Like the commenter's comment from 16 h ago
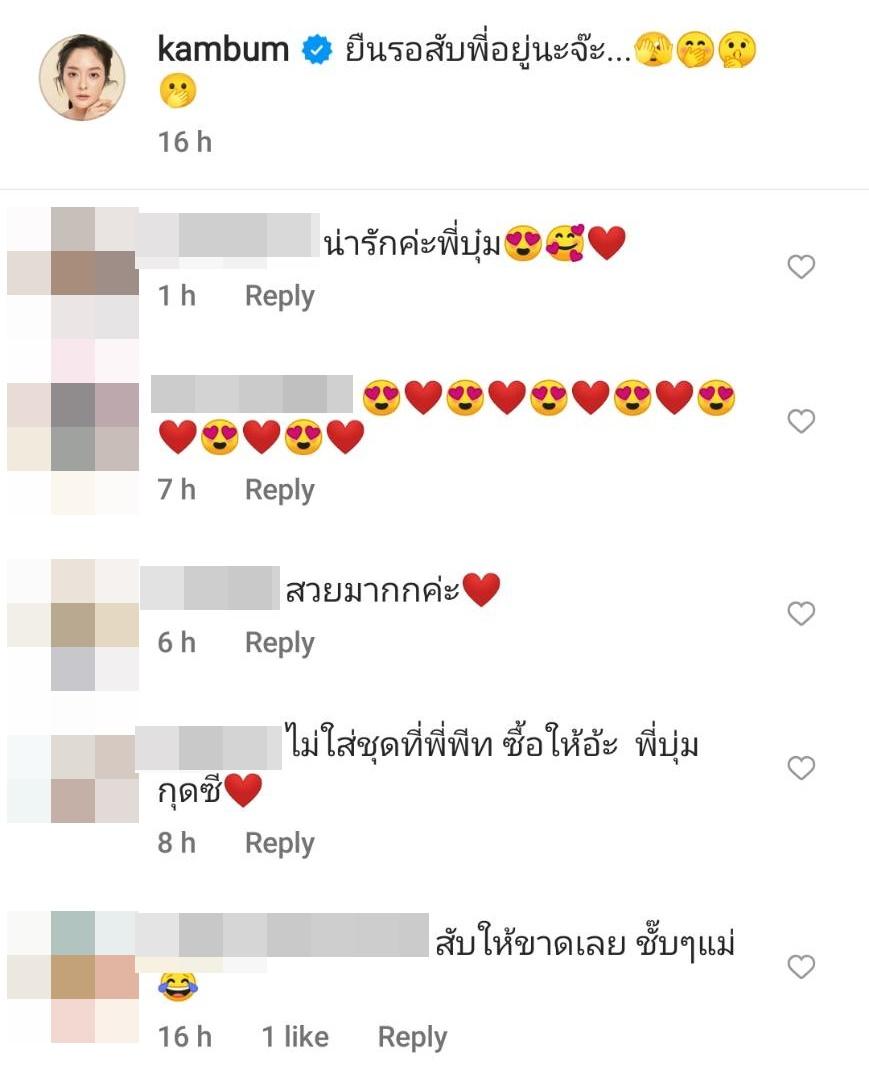869x1086 pixels. click(801, 967)
